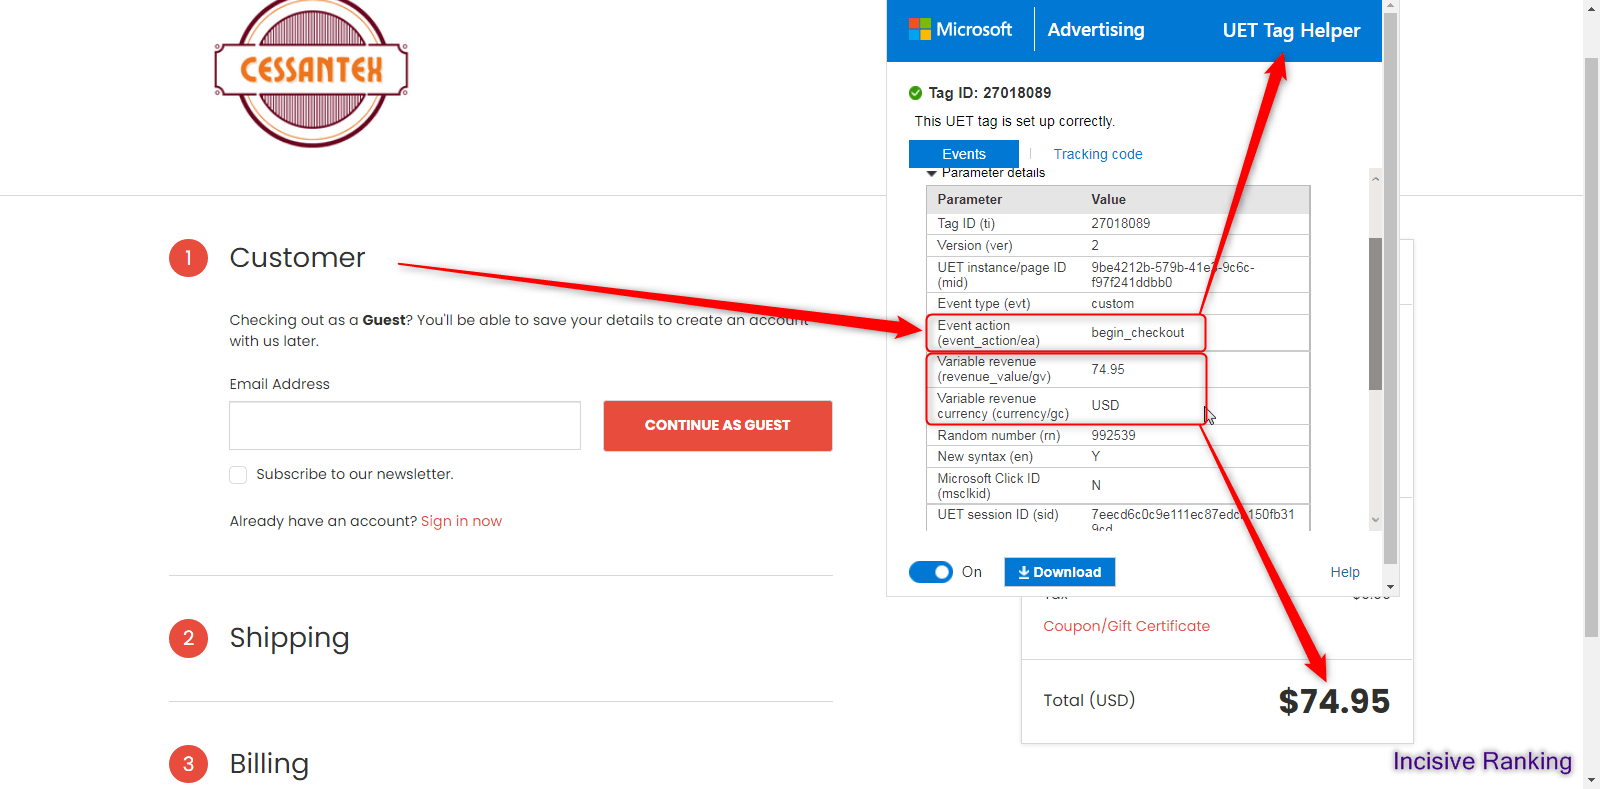Click the Microsoft logo in the helper header
The height and width of the screenshot is (789, 1600).
pyautogui.click(x=919, y=30)
